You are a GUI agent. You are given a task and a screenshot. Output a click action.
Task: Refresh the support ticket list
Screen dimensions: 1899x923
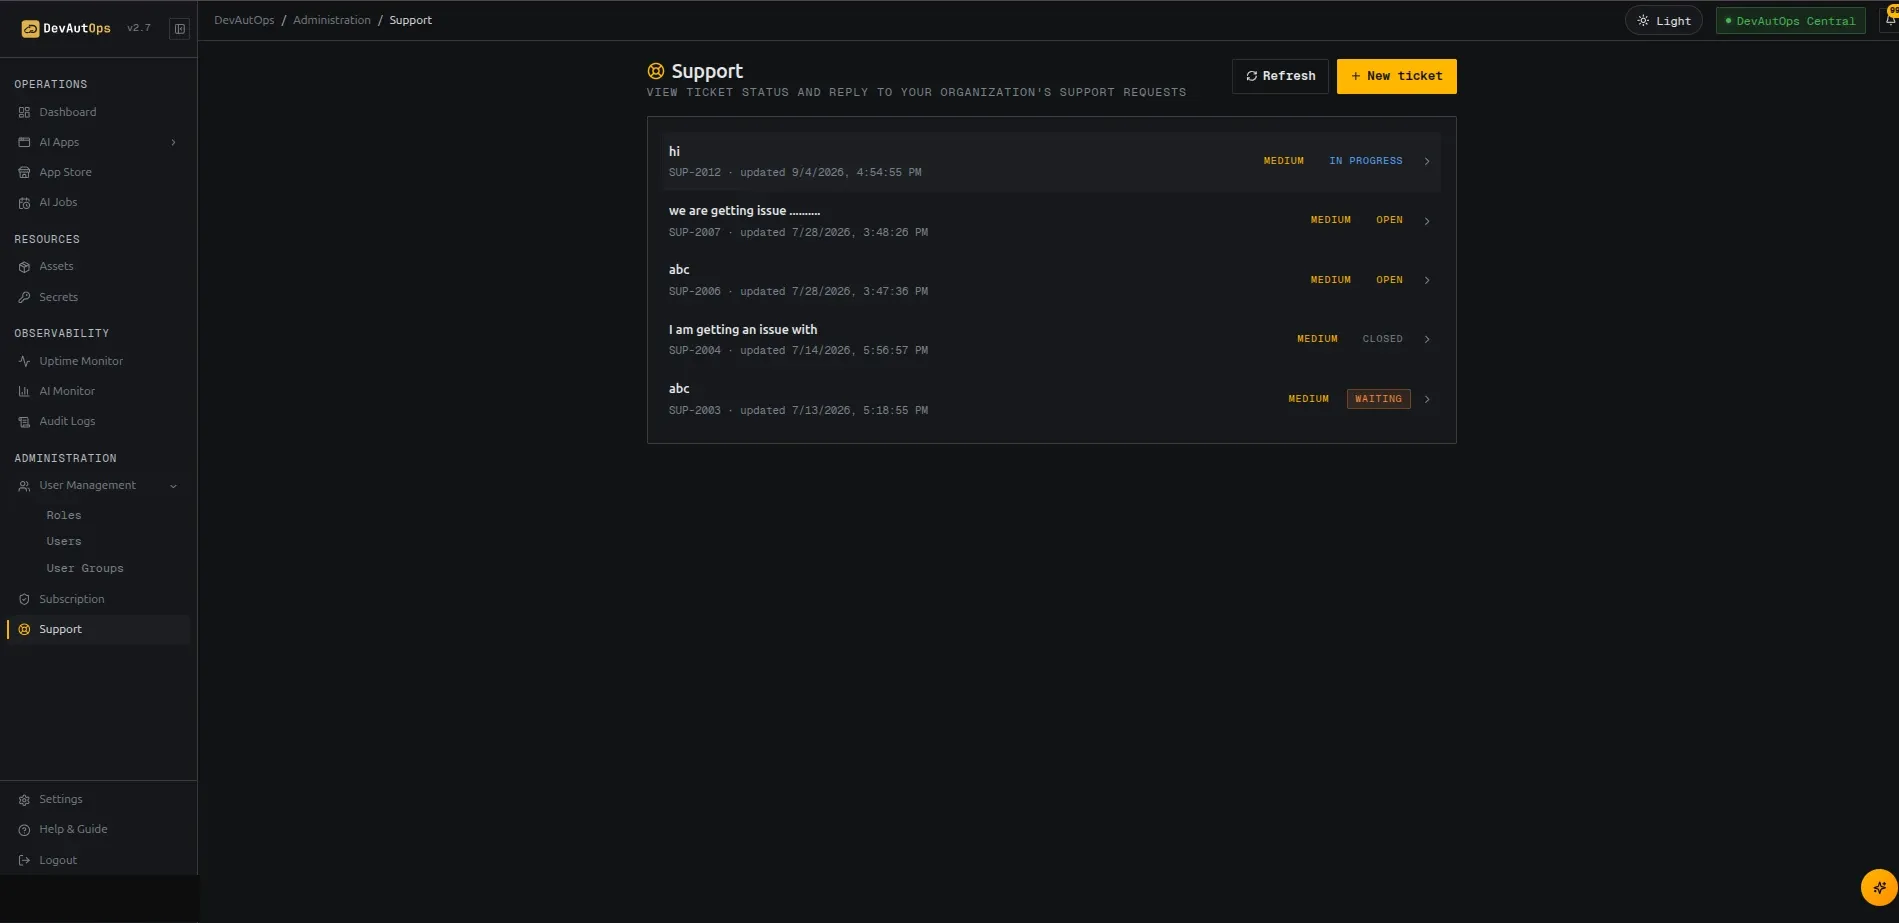tap(1280, 76)
